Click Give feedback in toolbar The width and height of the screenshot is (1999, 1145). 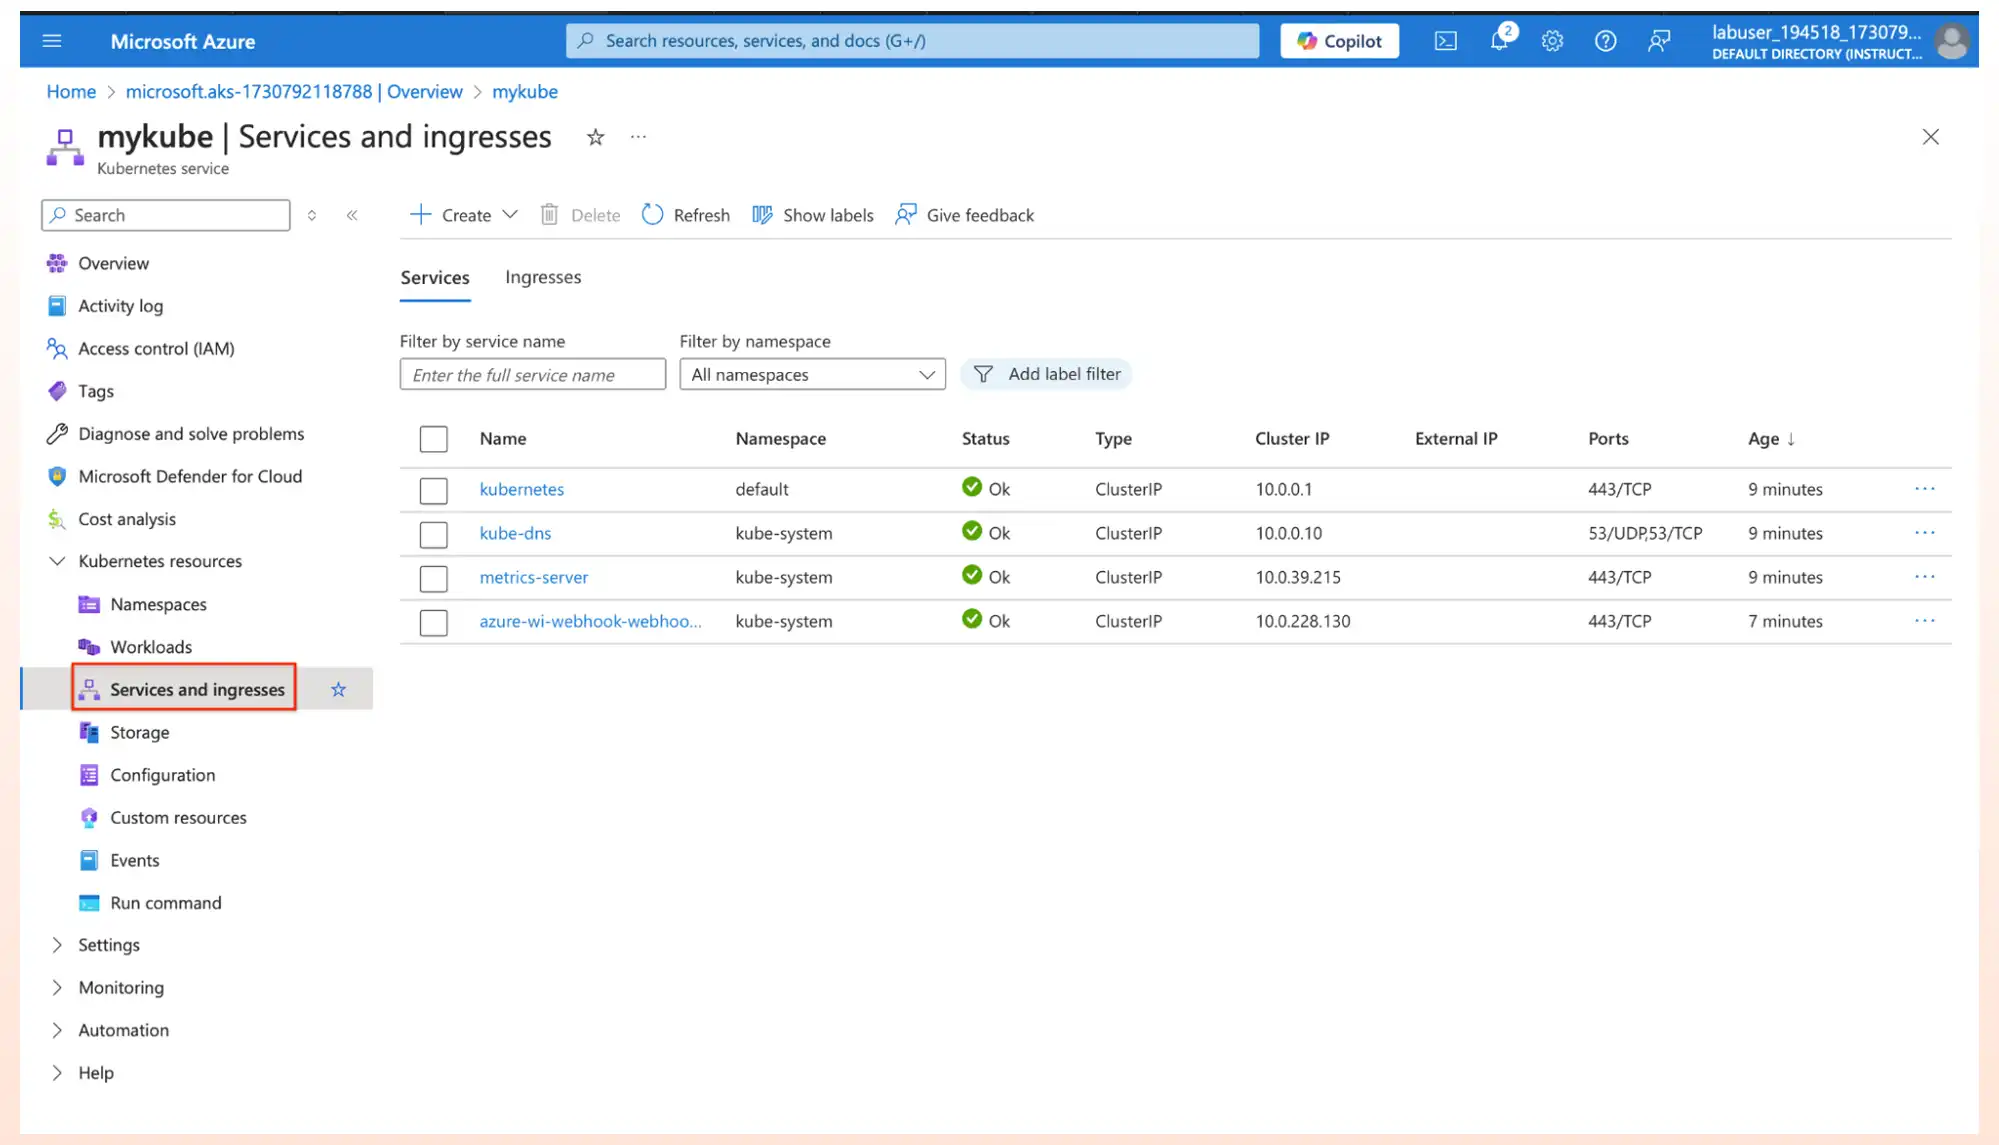(x=965, y=215)
